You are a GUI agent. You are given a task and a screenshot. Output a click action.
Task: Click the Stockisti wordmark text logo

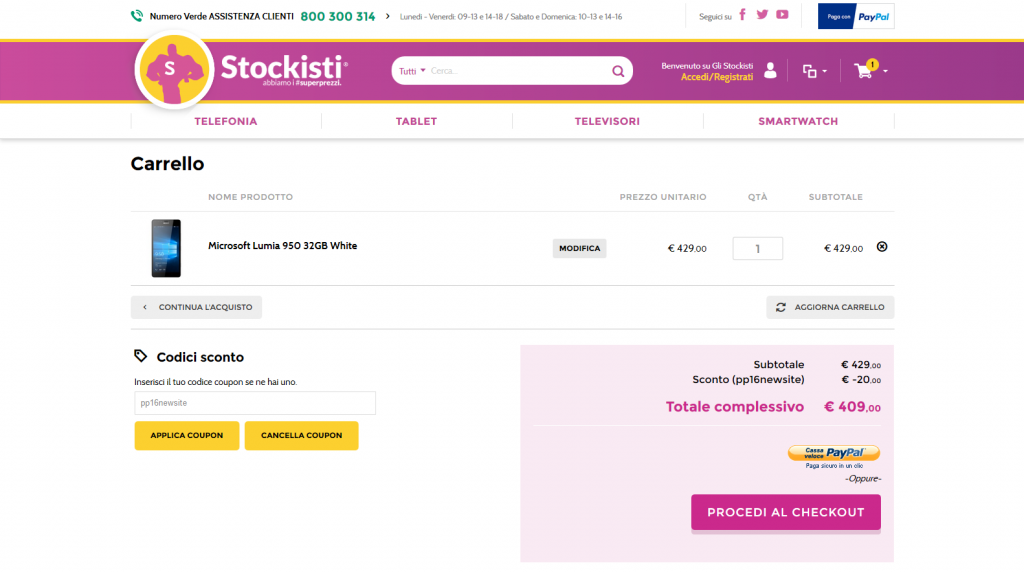(284, 69)
